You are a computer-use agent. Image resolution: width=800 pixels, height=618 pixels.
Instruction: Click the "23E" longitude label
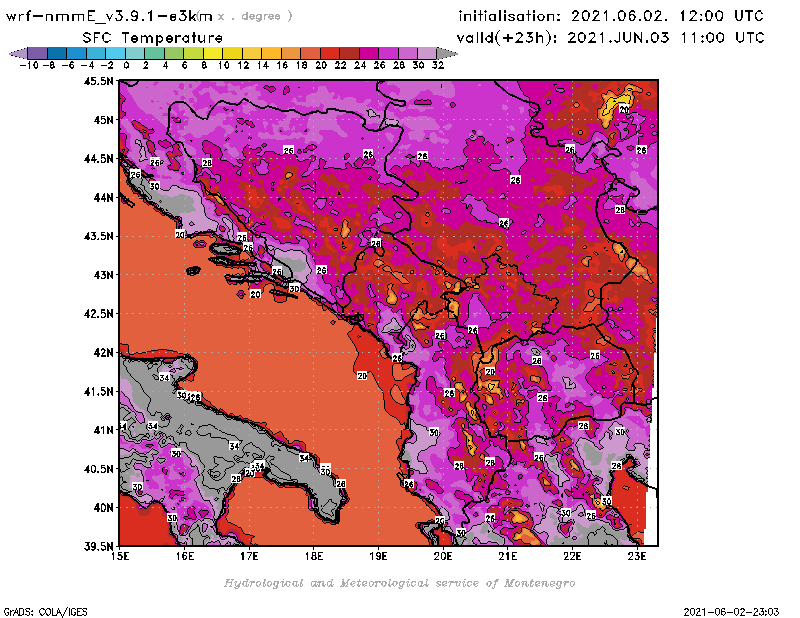pyautogui.click(x=637, y=557)
